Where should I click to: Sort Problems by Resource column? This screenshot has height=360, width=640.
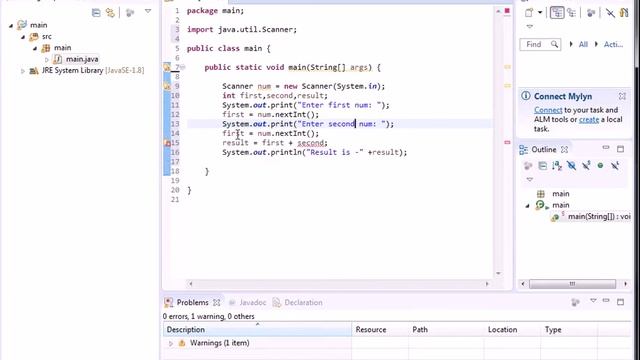click(380, 329)
